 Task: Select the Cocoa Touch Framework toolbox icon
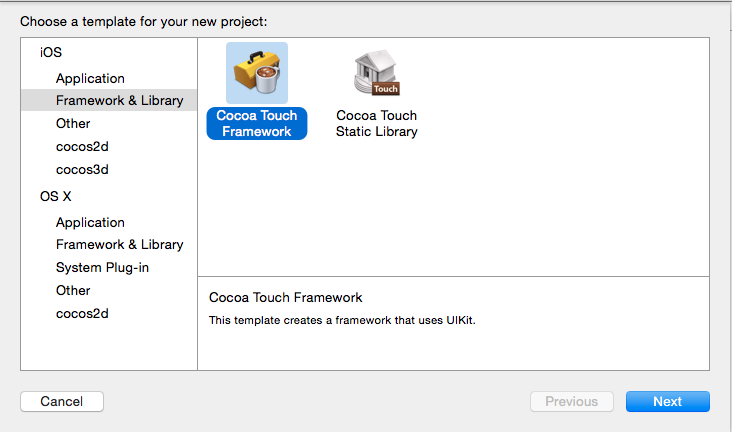tap(257, 73)
